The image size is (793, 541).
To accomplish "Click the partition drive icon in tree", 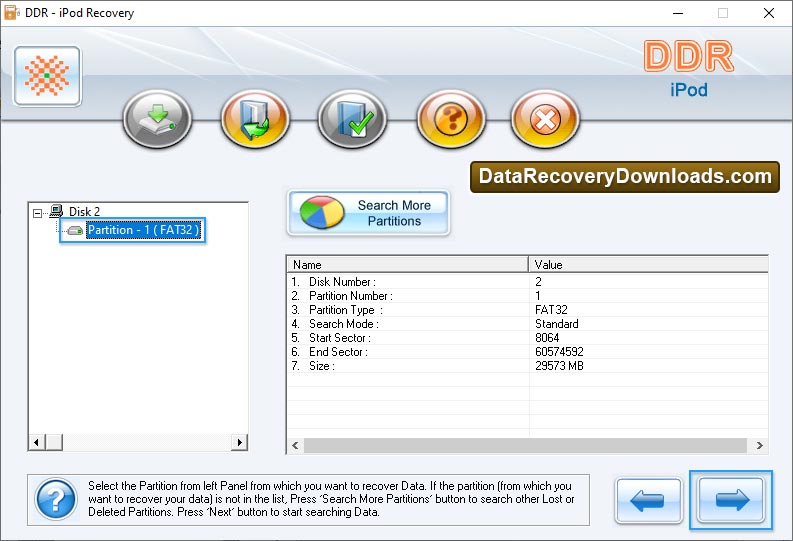I will [x=75, y=231].
